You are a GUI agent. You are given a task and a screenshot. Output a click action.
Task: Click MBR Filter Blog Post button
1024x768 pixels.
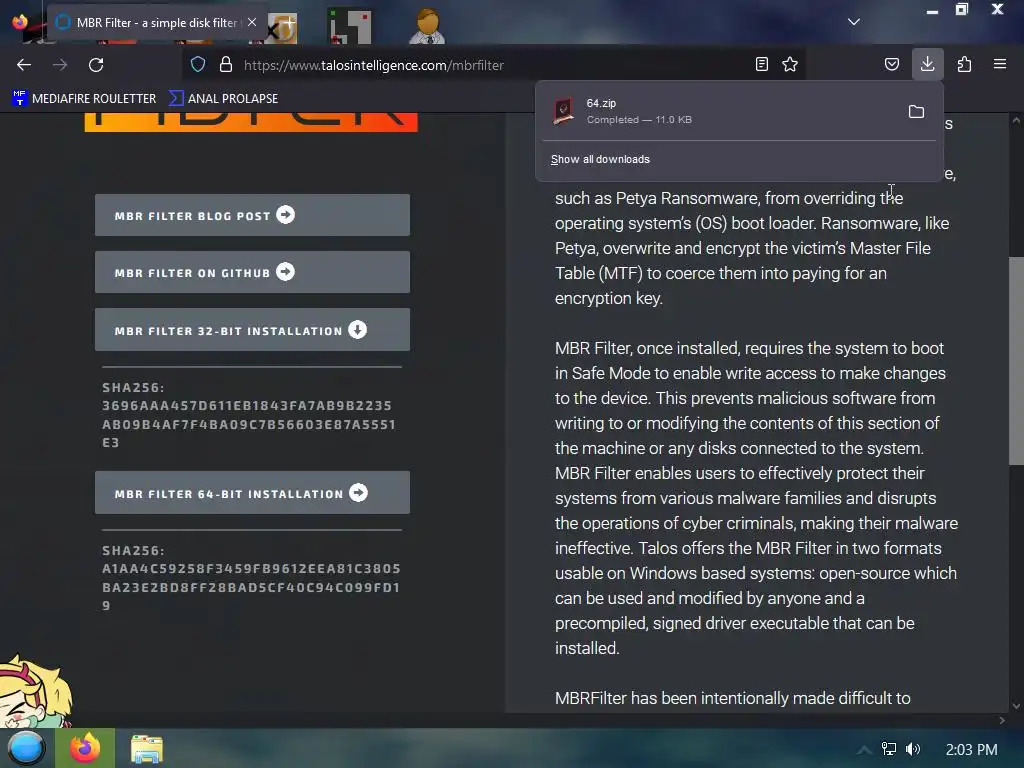click(252, 215)
